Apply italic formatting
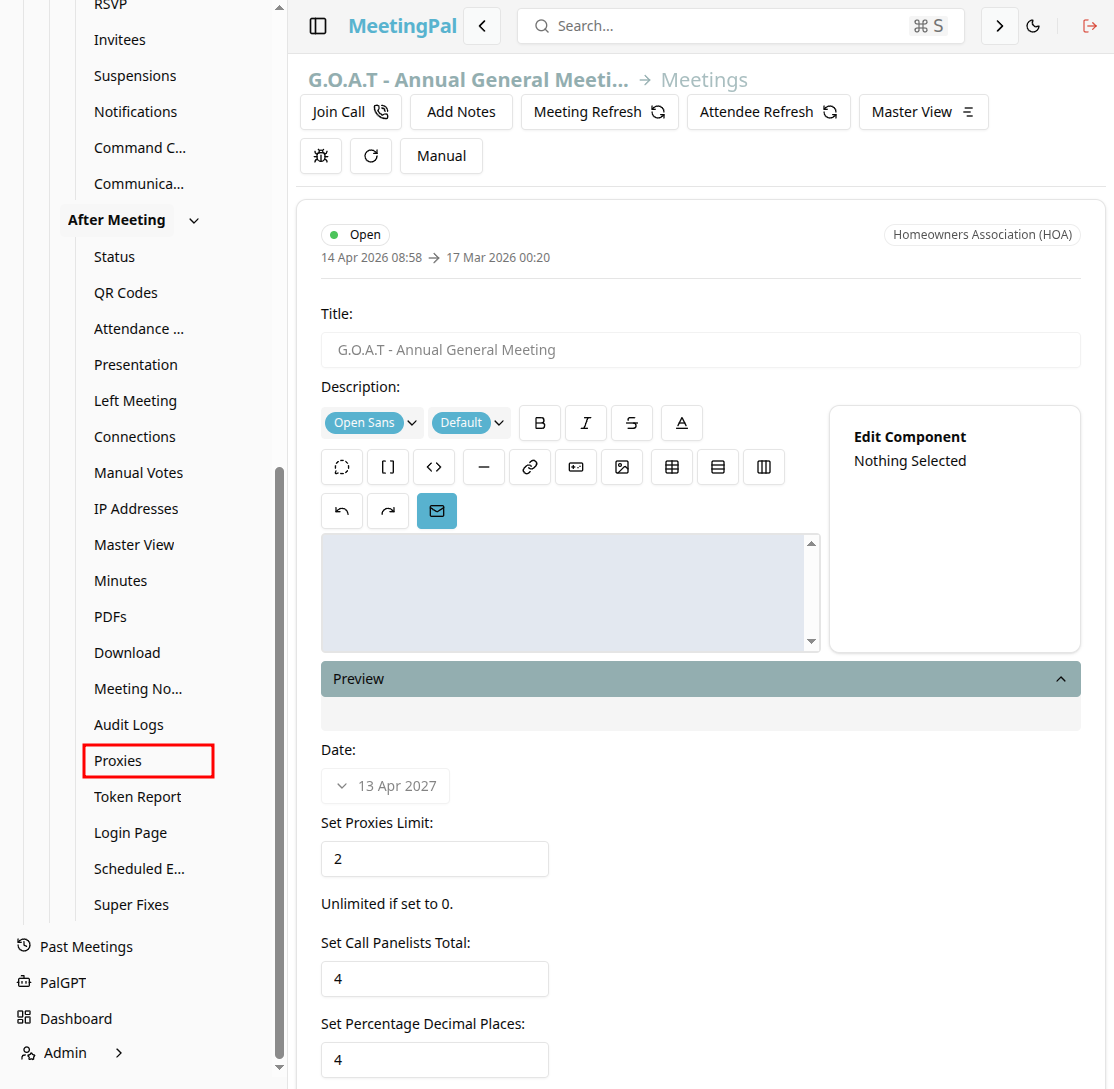Image resolution: width=1114 pixels, height=1089 pixels. (x=585, y=423)
